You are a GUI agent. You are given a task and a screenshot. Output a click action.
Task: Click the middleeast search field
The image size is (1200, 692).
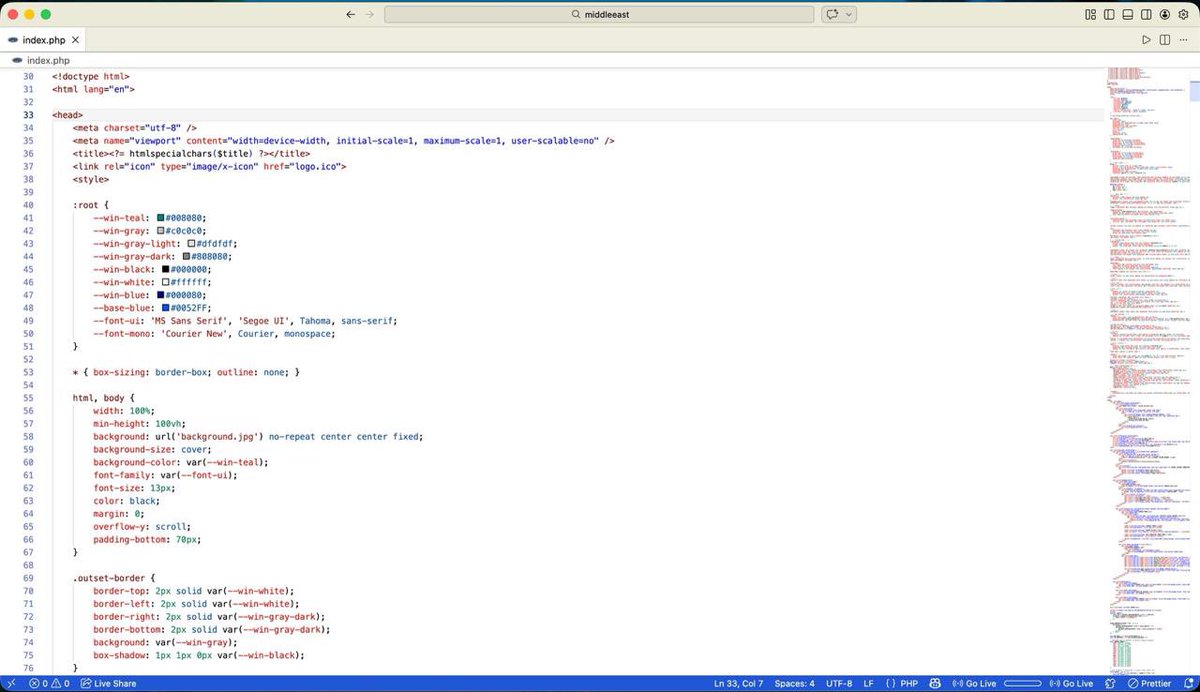pos(599,15)
